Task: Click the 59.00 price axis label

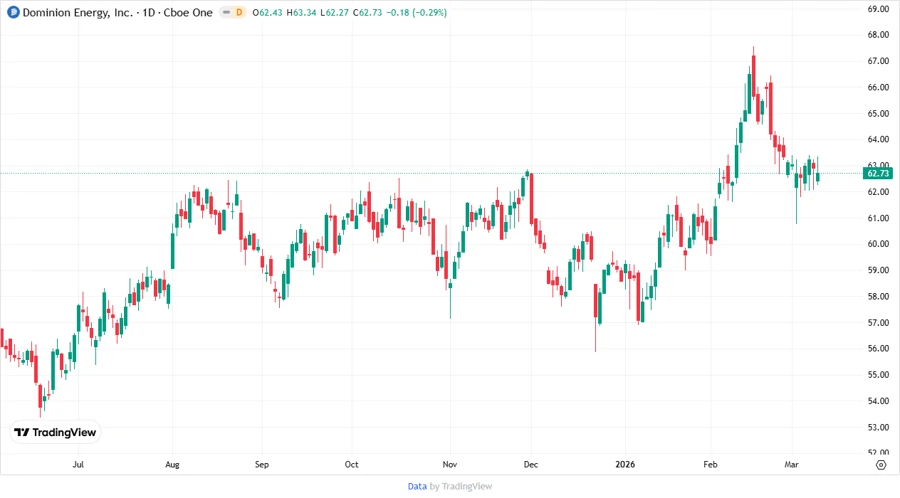Action: 878,270
